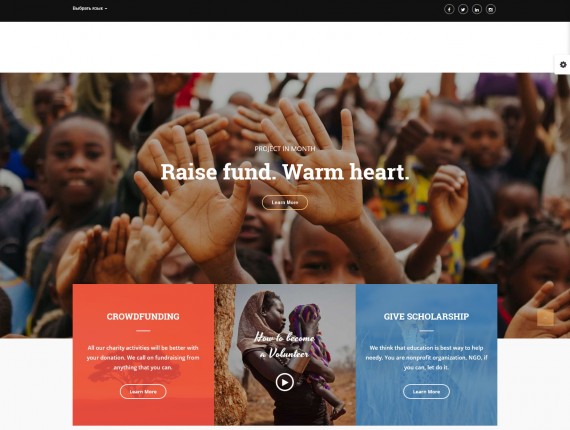Click the PROJECT IN MONTH label
This screenshot has width=570, height=430.
[x=285, y=148]
